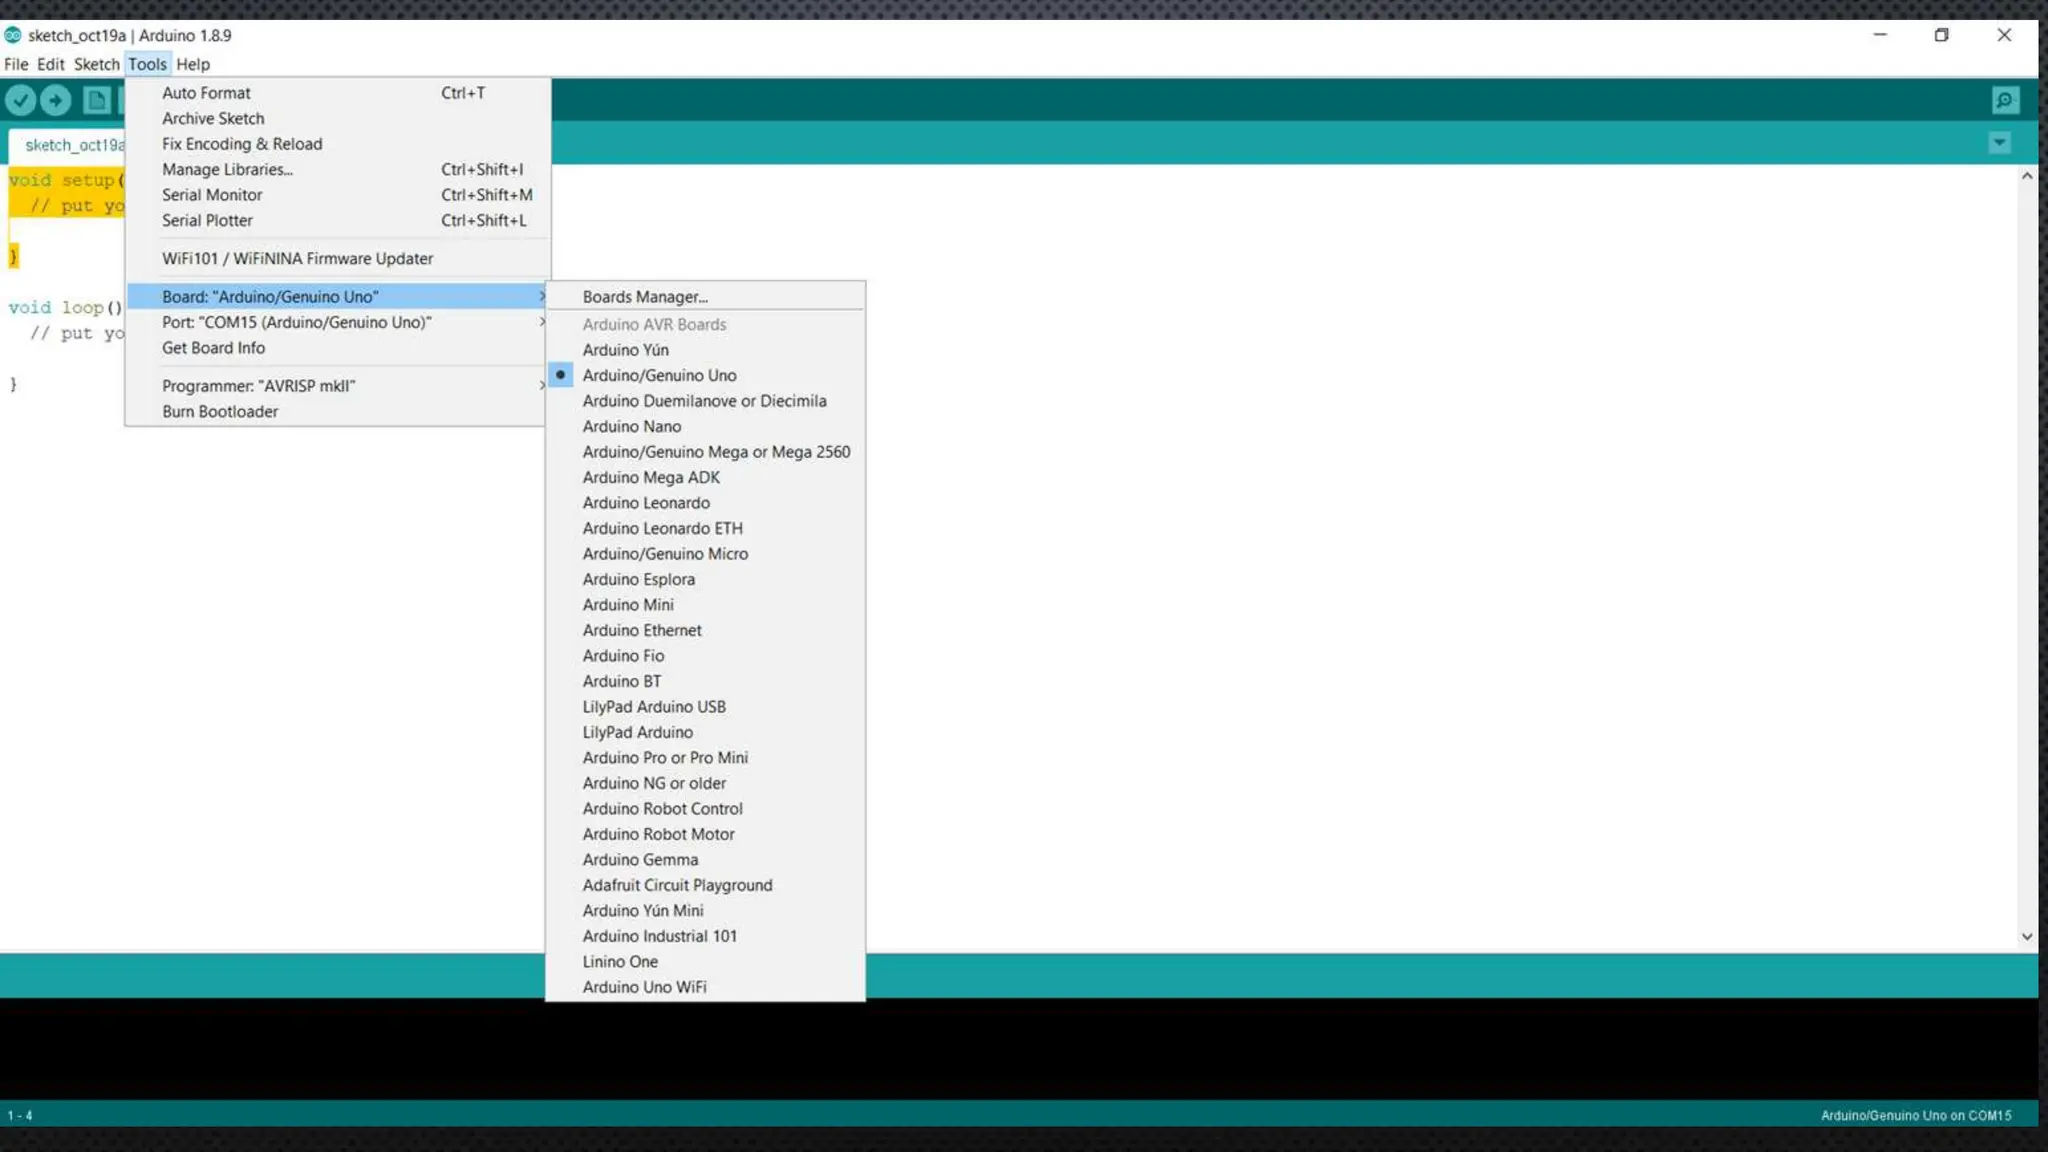Open the Help menu
This screenshot has width=2048, height=1152.
(x=193, y=64)
